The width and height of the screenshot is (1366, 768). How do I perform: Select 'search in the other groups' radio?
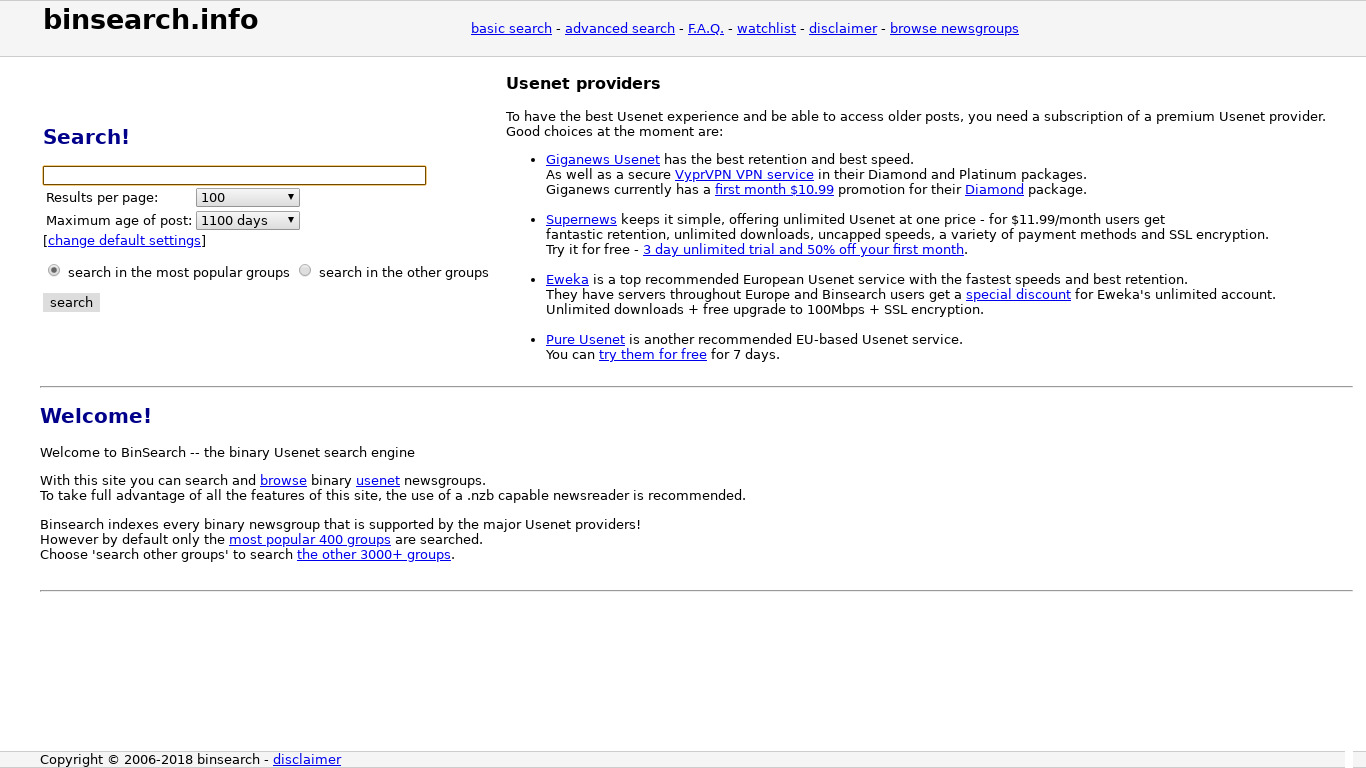coord(305,271)
